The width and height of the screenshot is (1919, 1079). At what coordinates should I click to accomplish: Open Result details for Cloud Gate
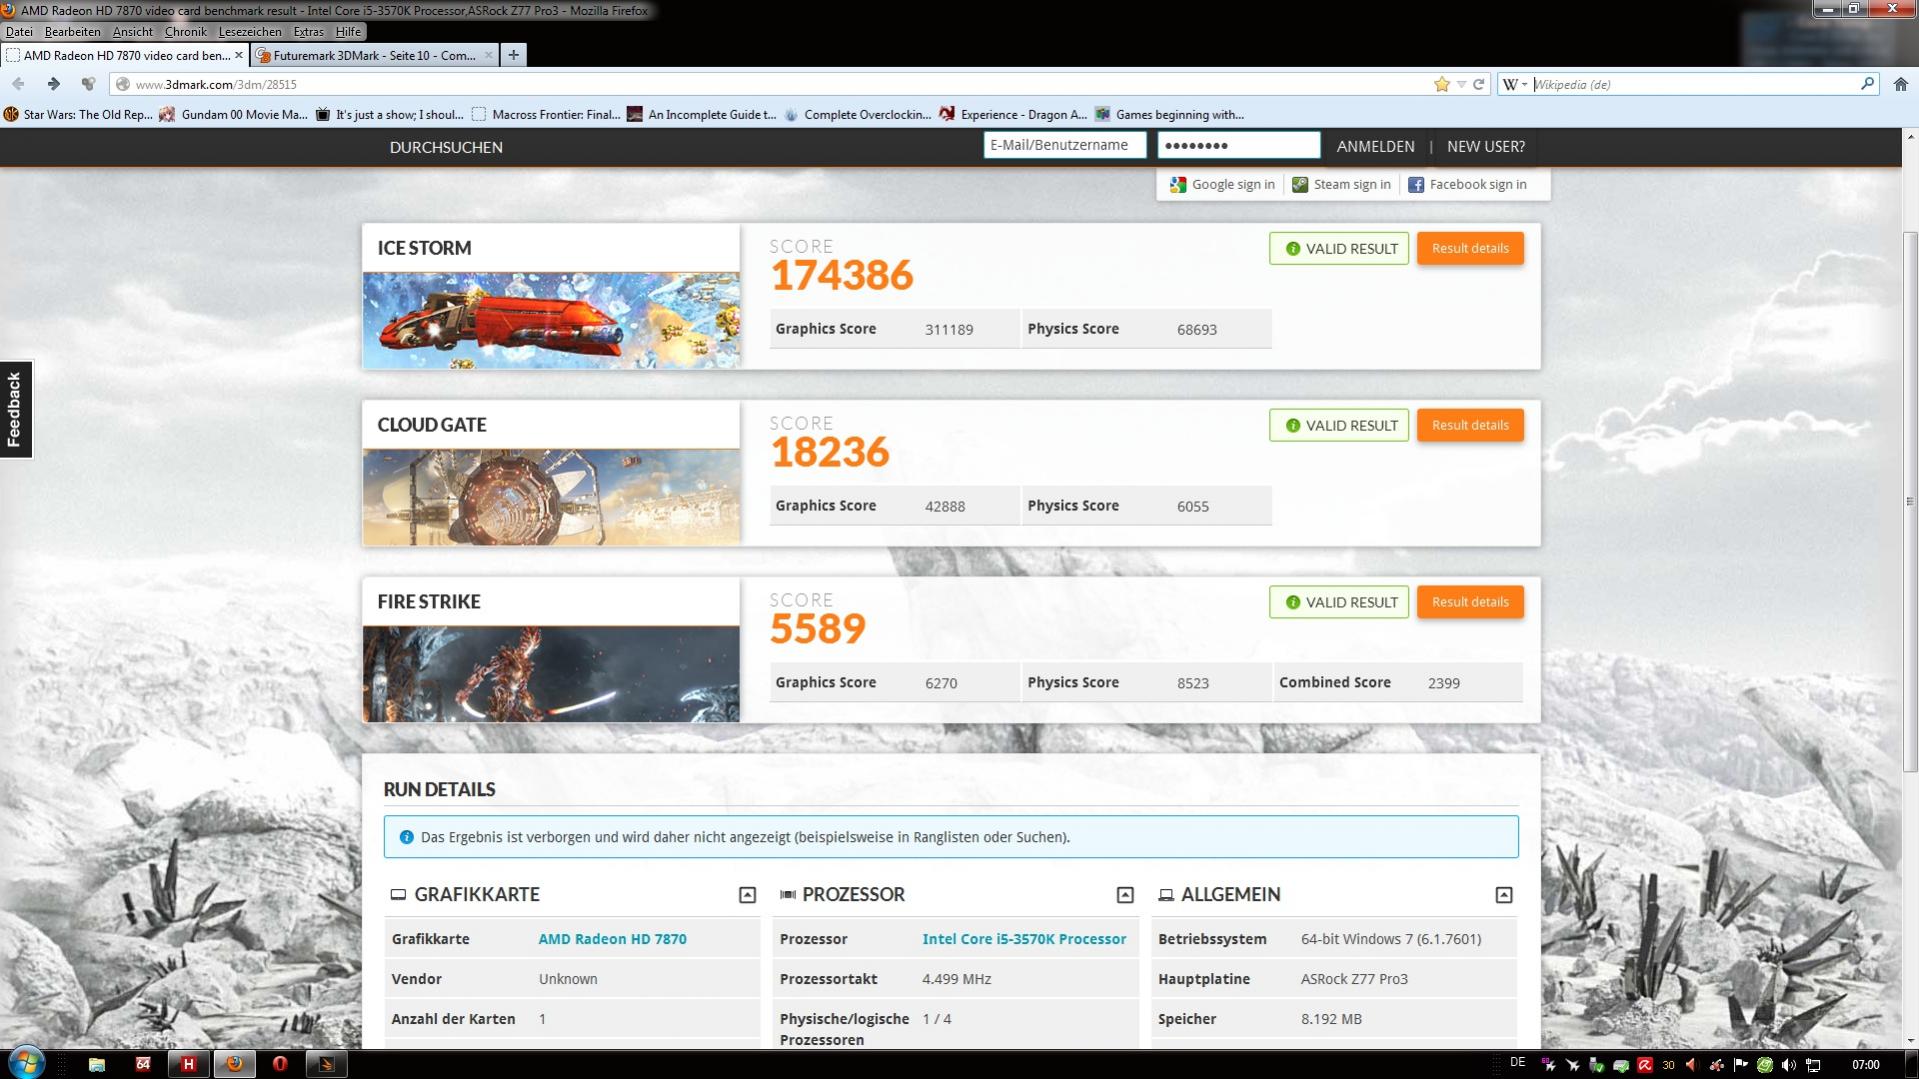pos(1470,425)
